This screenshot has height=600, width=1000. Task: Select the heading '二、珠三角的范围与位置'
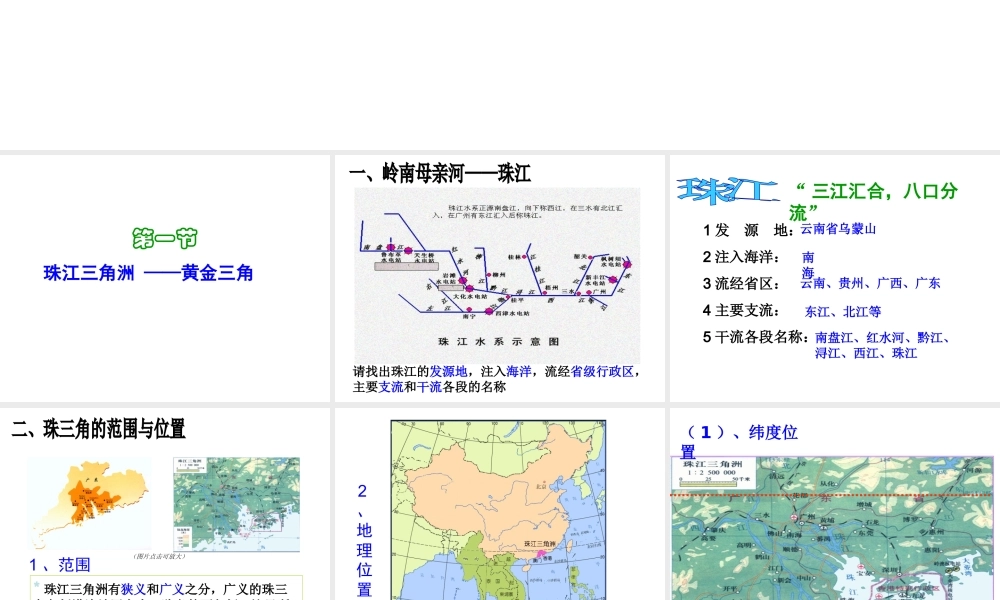[x=99, y=429]
